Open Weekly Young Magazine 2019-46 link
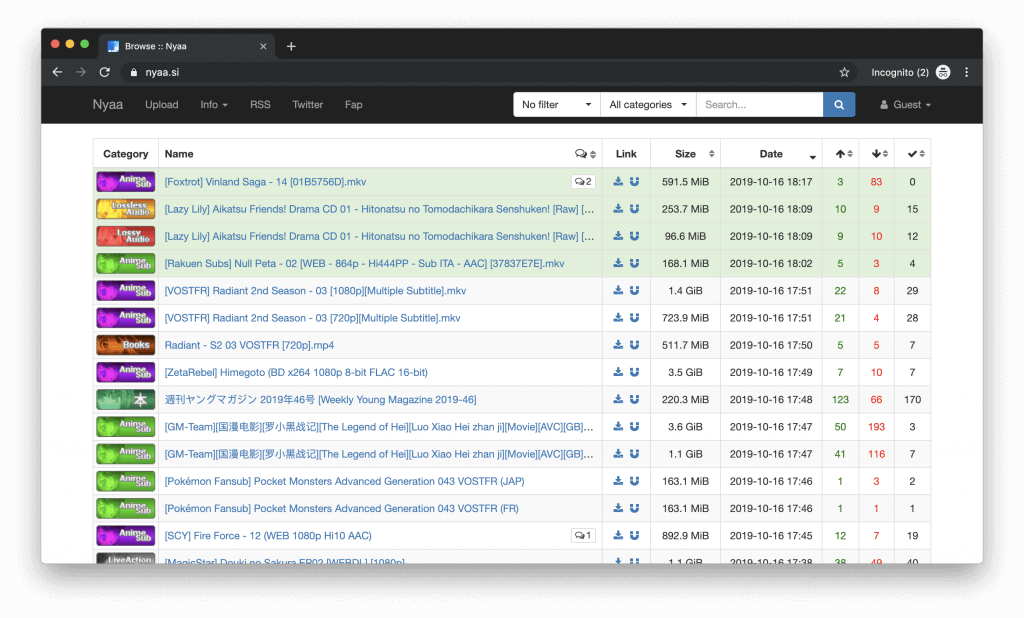1024x618 pixels. click(320, 399)
